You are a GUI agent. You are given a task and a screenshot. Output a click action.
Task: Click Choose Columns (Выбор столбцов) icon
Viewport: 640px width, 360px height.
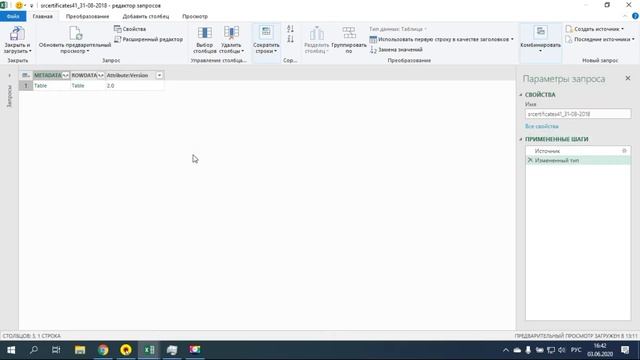(x=204, y=33)
